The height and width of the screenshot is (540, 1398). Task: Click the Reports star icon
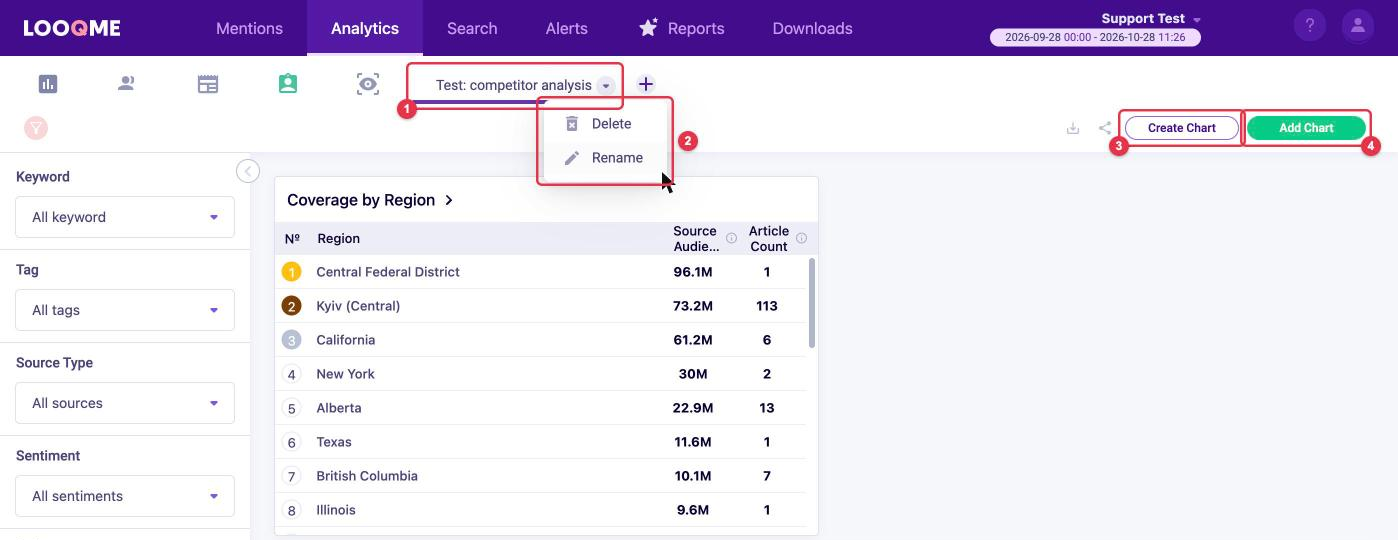(x=648, y=28)
